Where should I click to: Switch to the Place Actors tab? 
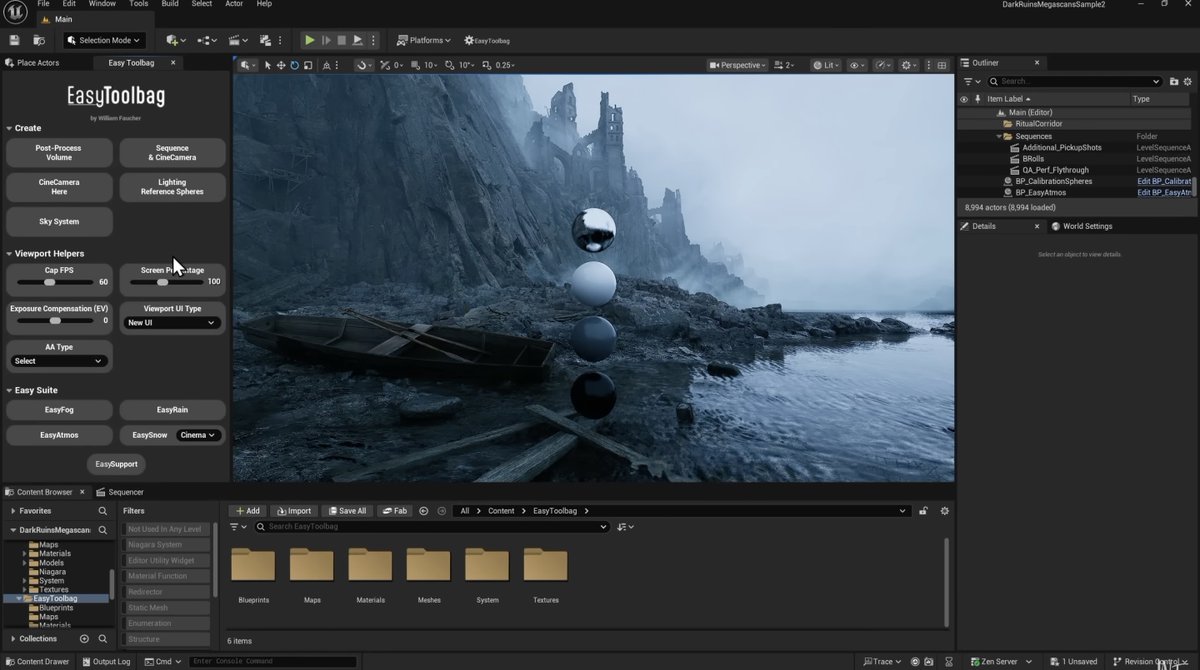33,63
